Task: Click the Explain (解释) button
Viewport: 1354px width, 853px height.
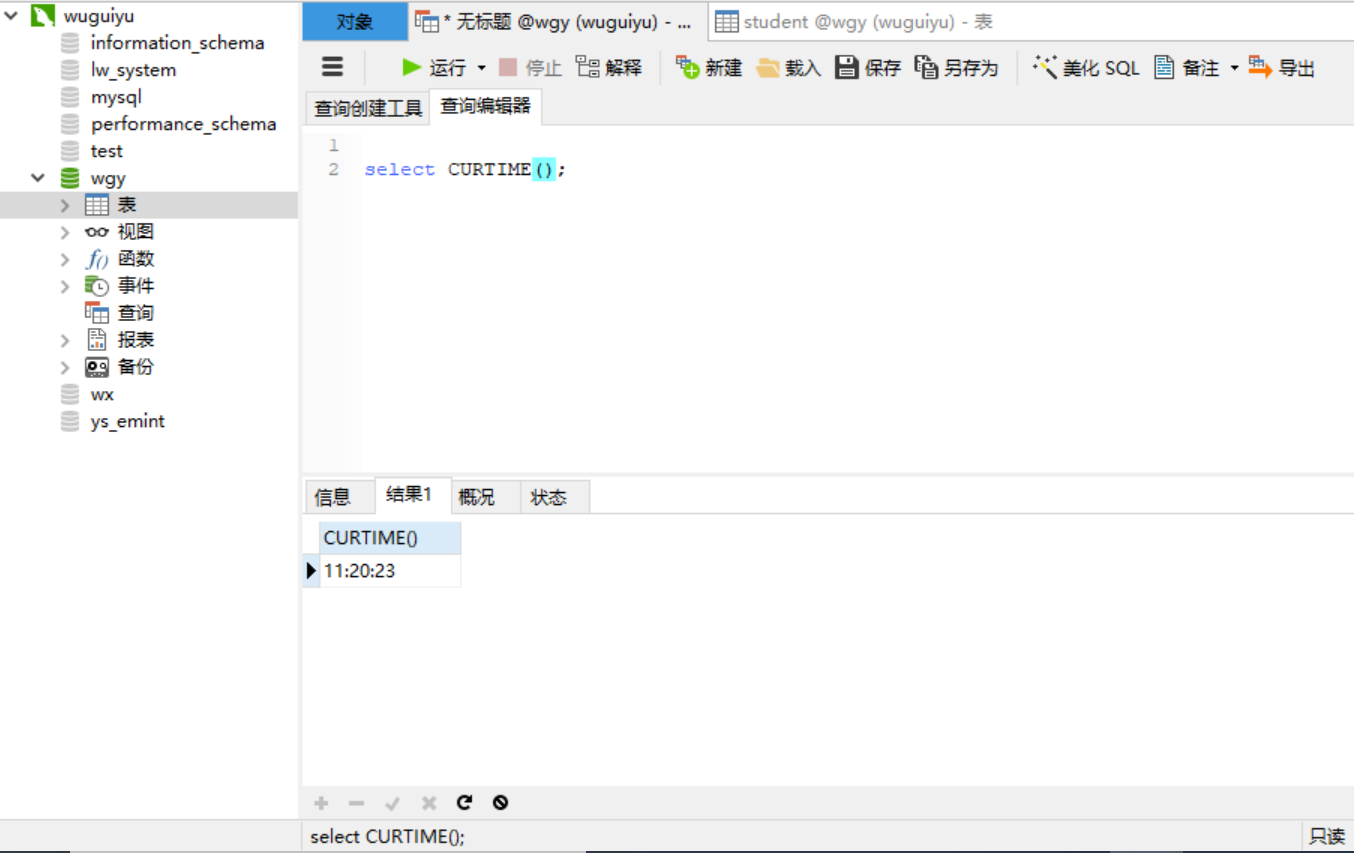Action: [x=609, y=67]
